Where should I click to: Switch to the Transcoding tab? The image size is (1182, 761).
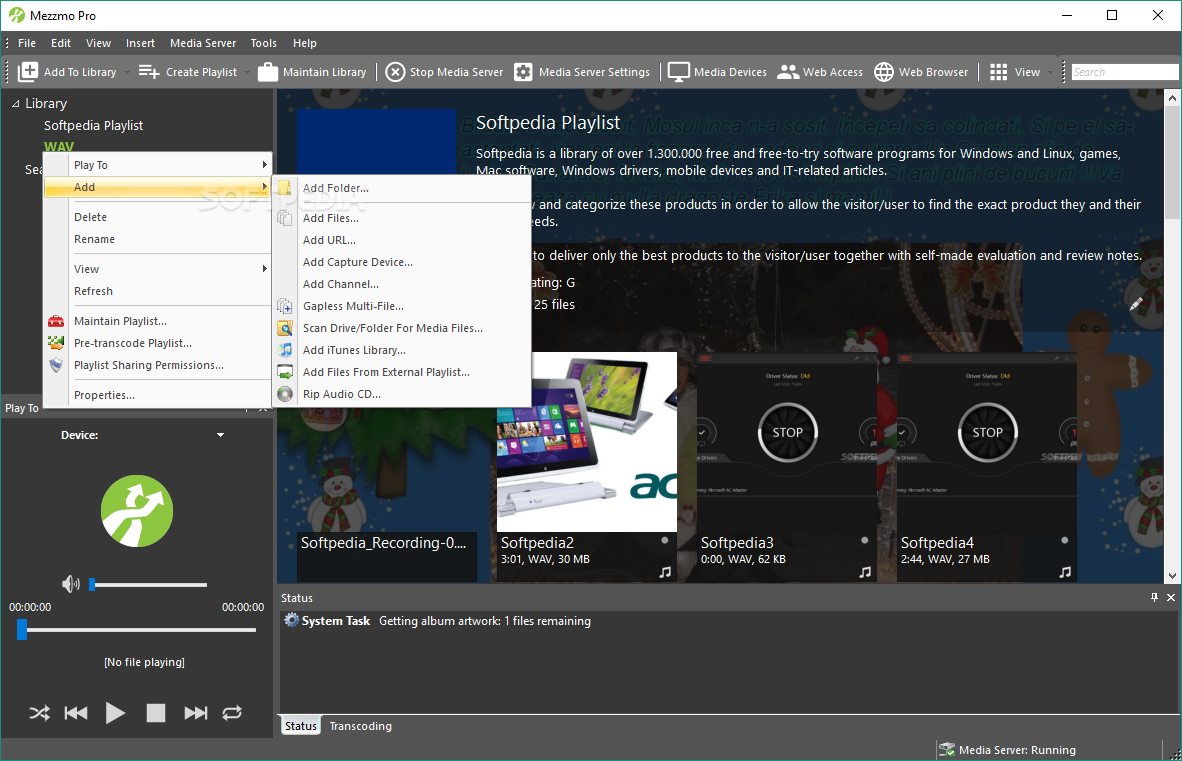coord(360,726)
